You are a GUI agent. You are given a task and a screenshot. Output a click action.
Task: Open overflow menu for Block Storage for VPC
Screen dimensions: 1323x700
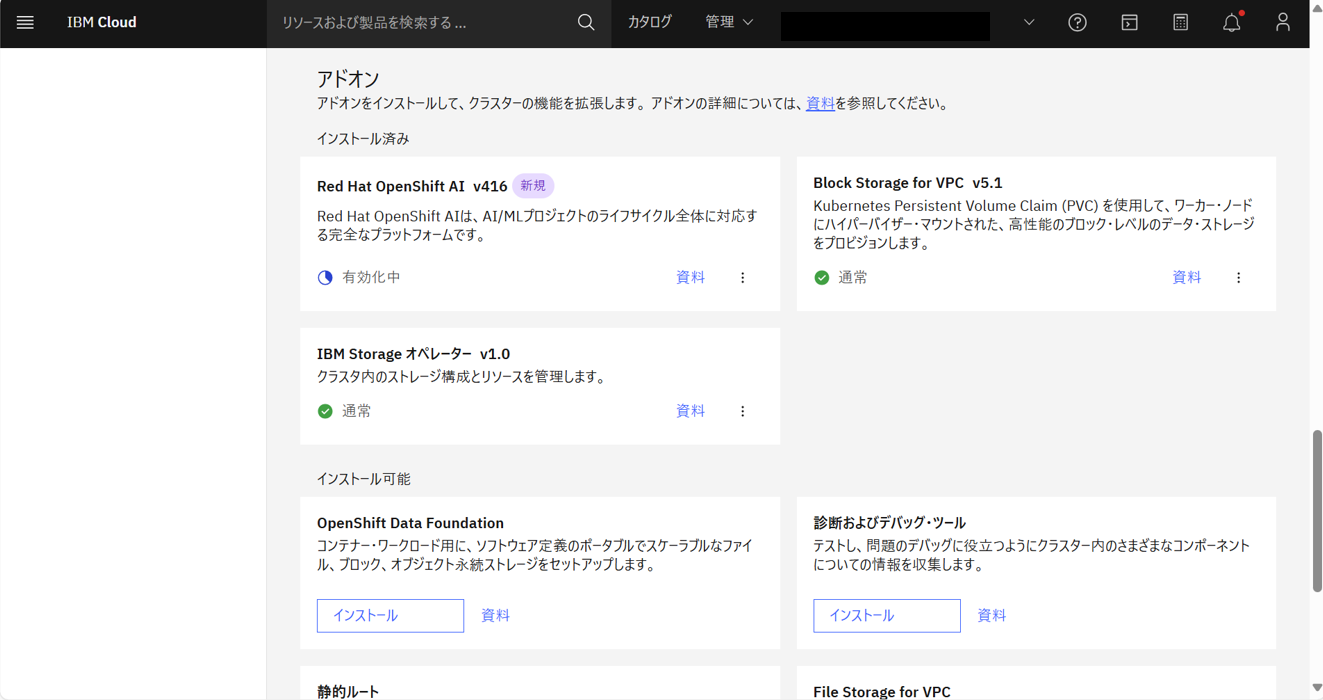[1238, 278]
